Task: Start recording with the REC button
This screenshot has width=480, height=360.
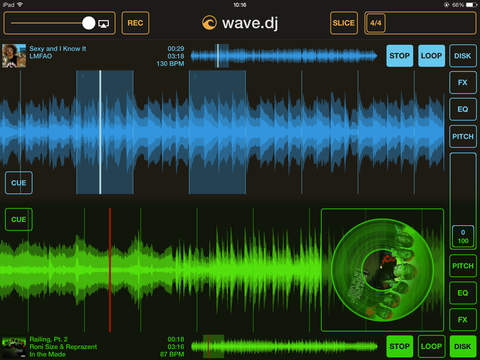Action: 135,23
